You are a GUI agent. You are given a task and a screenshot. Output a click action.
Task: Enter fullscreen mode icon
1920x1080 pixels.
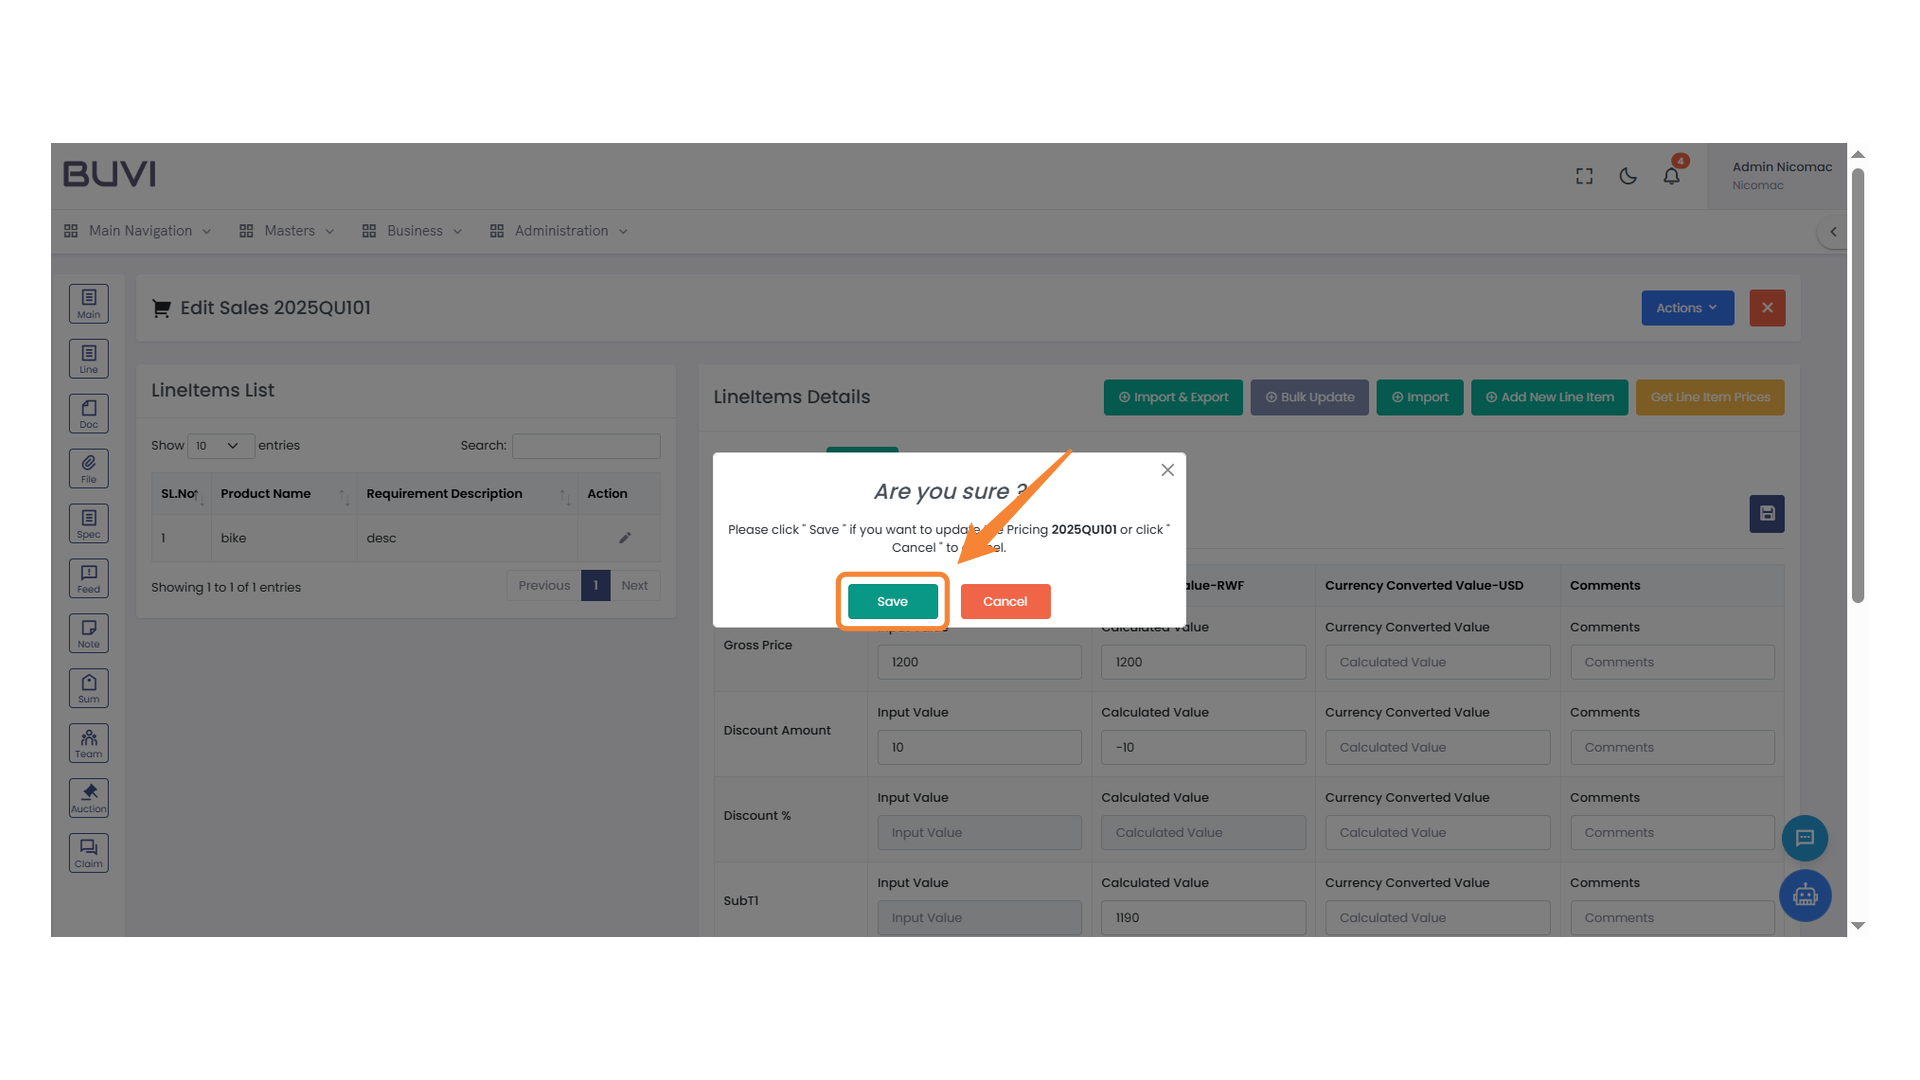(1584, 176)
